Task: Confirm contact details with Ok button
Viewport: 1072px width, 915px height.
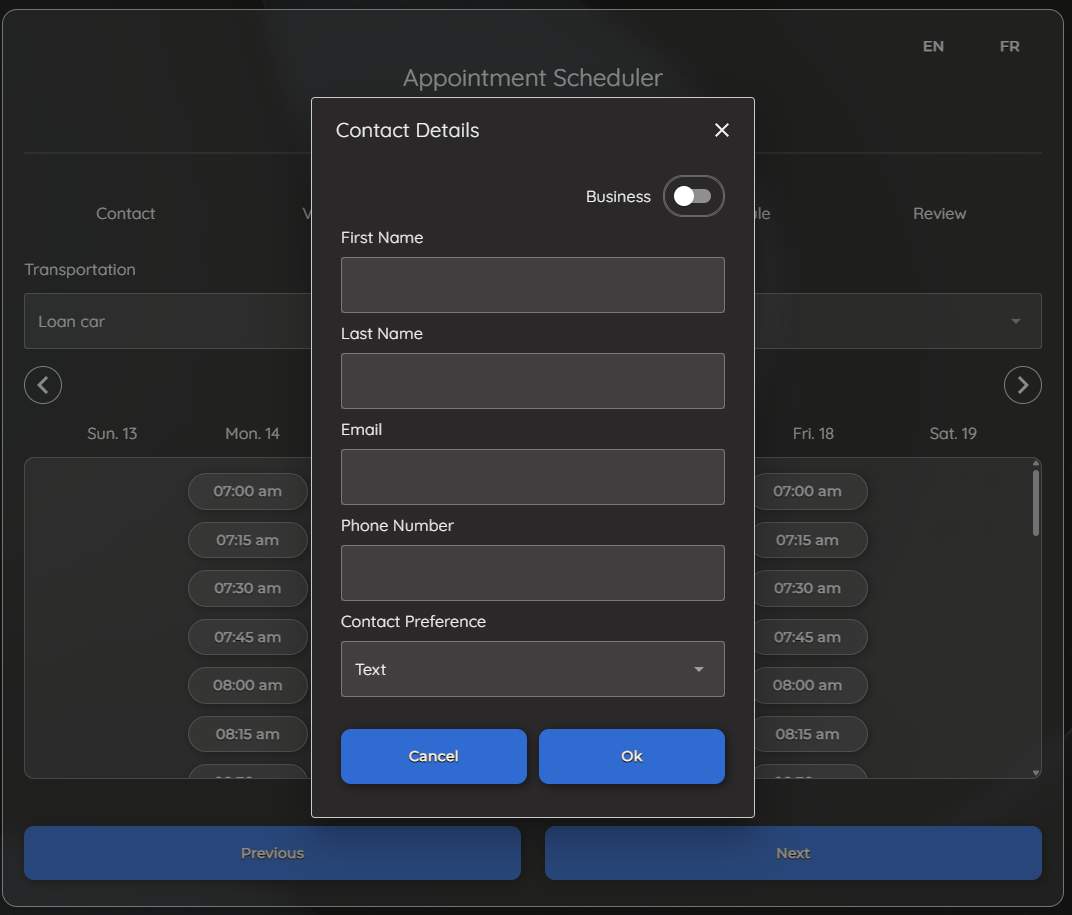Action: (x=631, y=756)
